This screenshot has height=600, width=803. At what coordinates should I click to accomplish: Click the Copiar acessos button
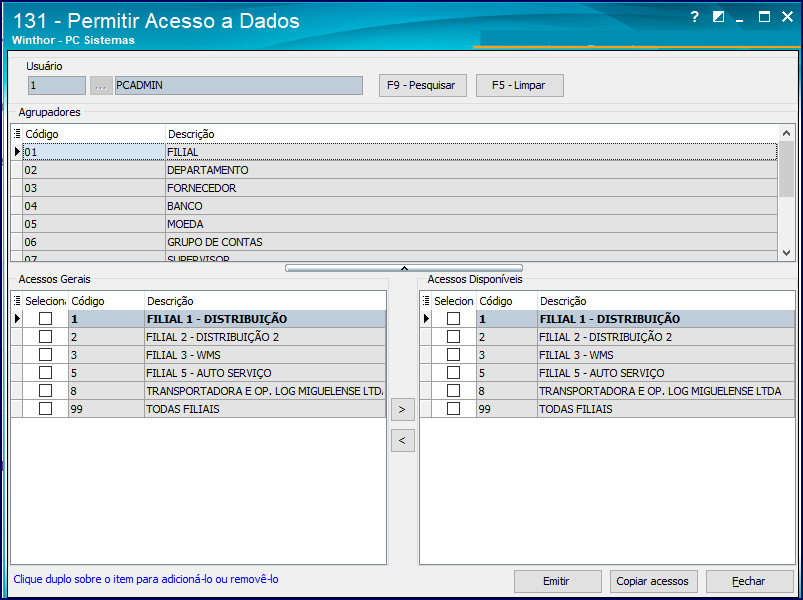tap(653, 581)
